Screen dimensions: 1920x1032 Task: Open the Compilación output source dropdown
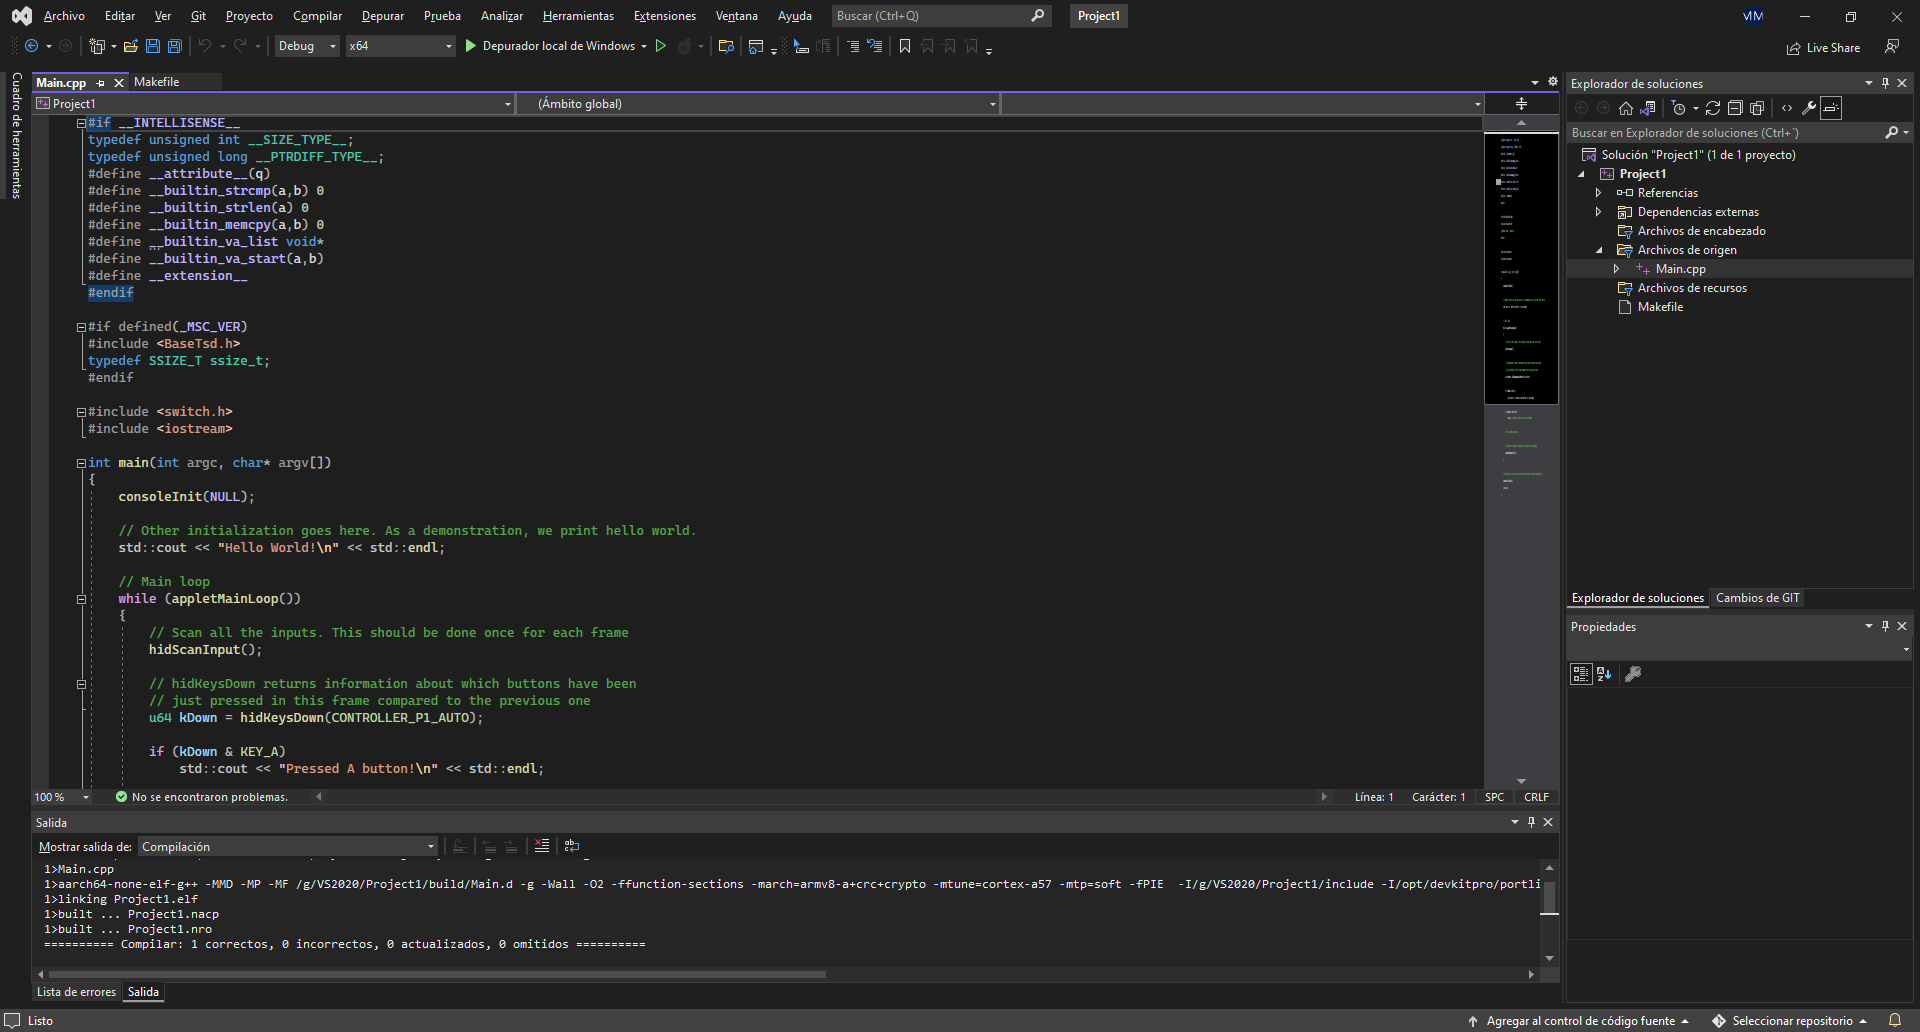pyautogui.click(x=288, y=847)
